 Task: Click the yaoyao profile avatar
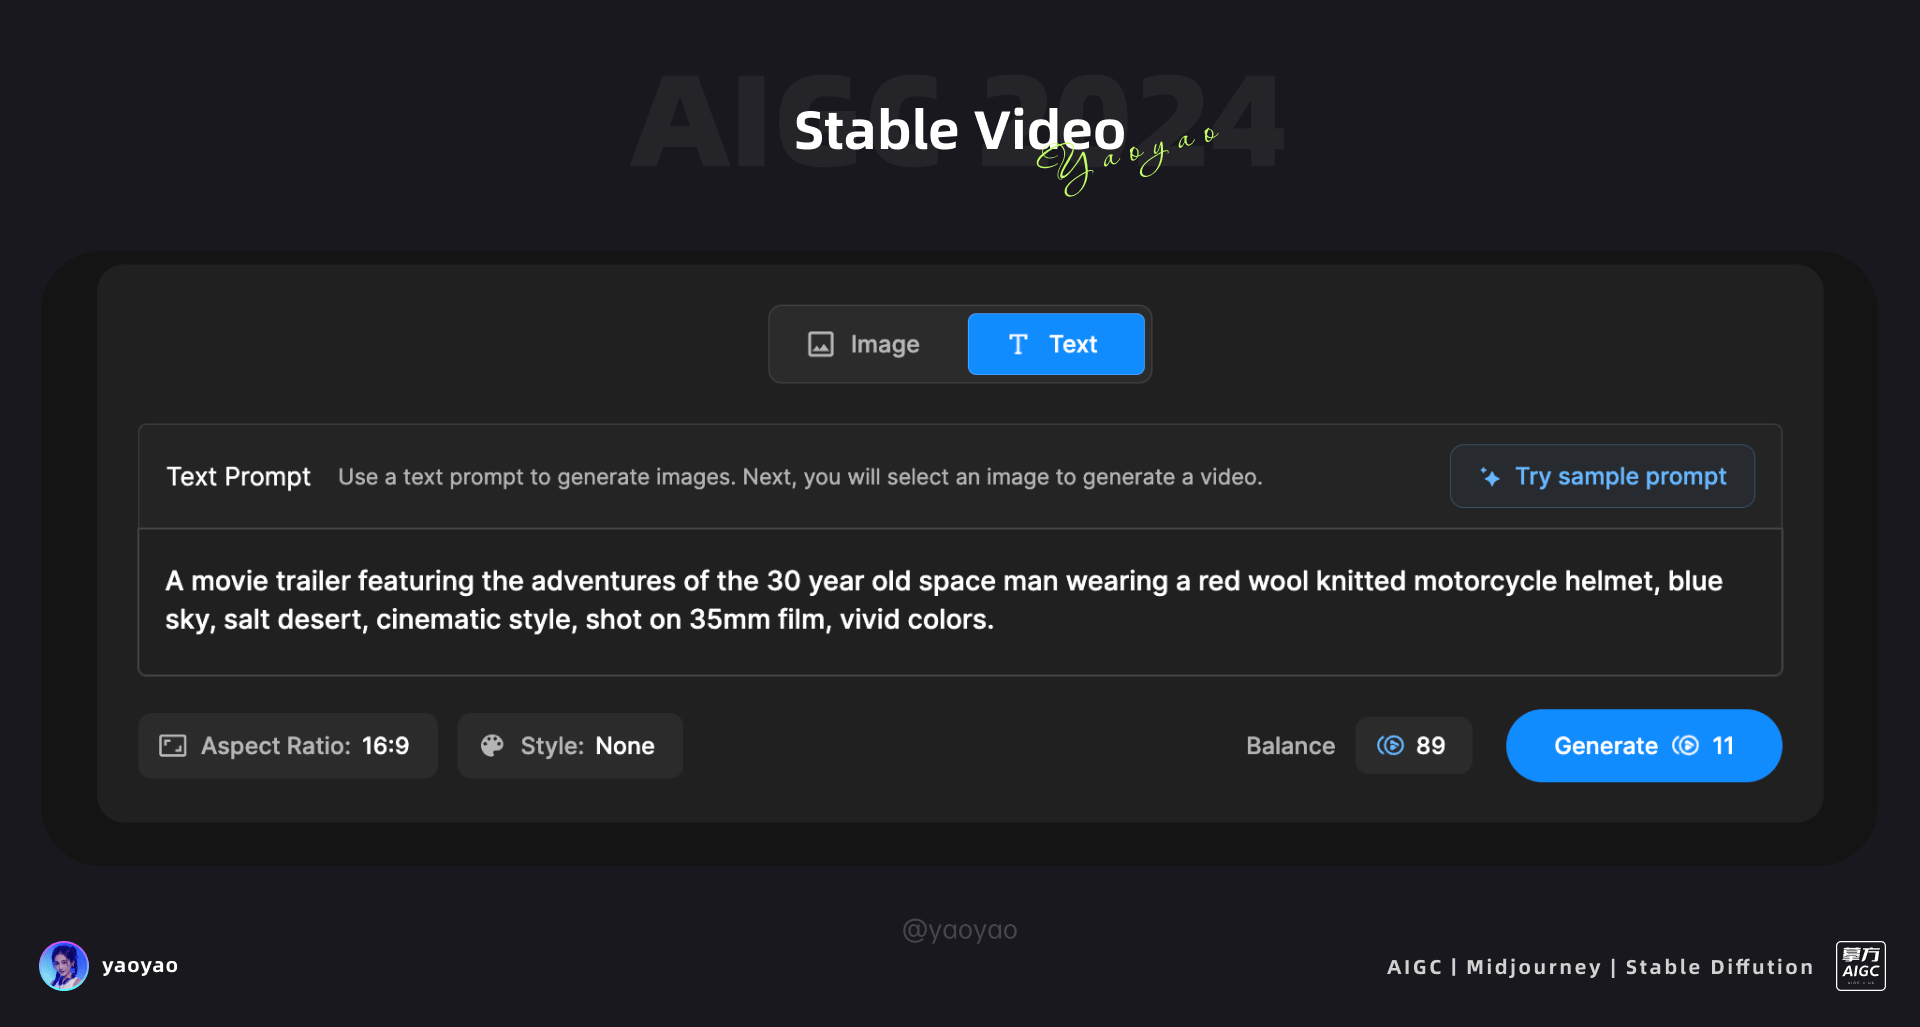64,966
